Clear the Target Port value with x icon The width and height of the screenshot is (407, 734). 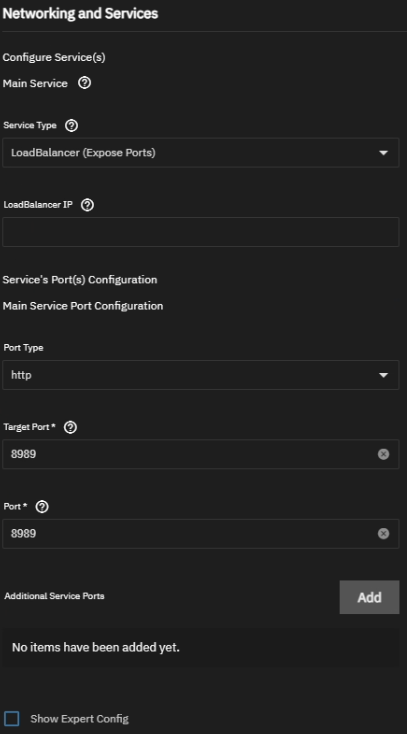click(x=383, y=454)
